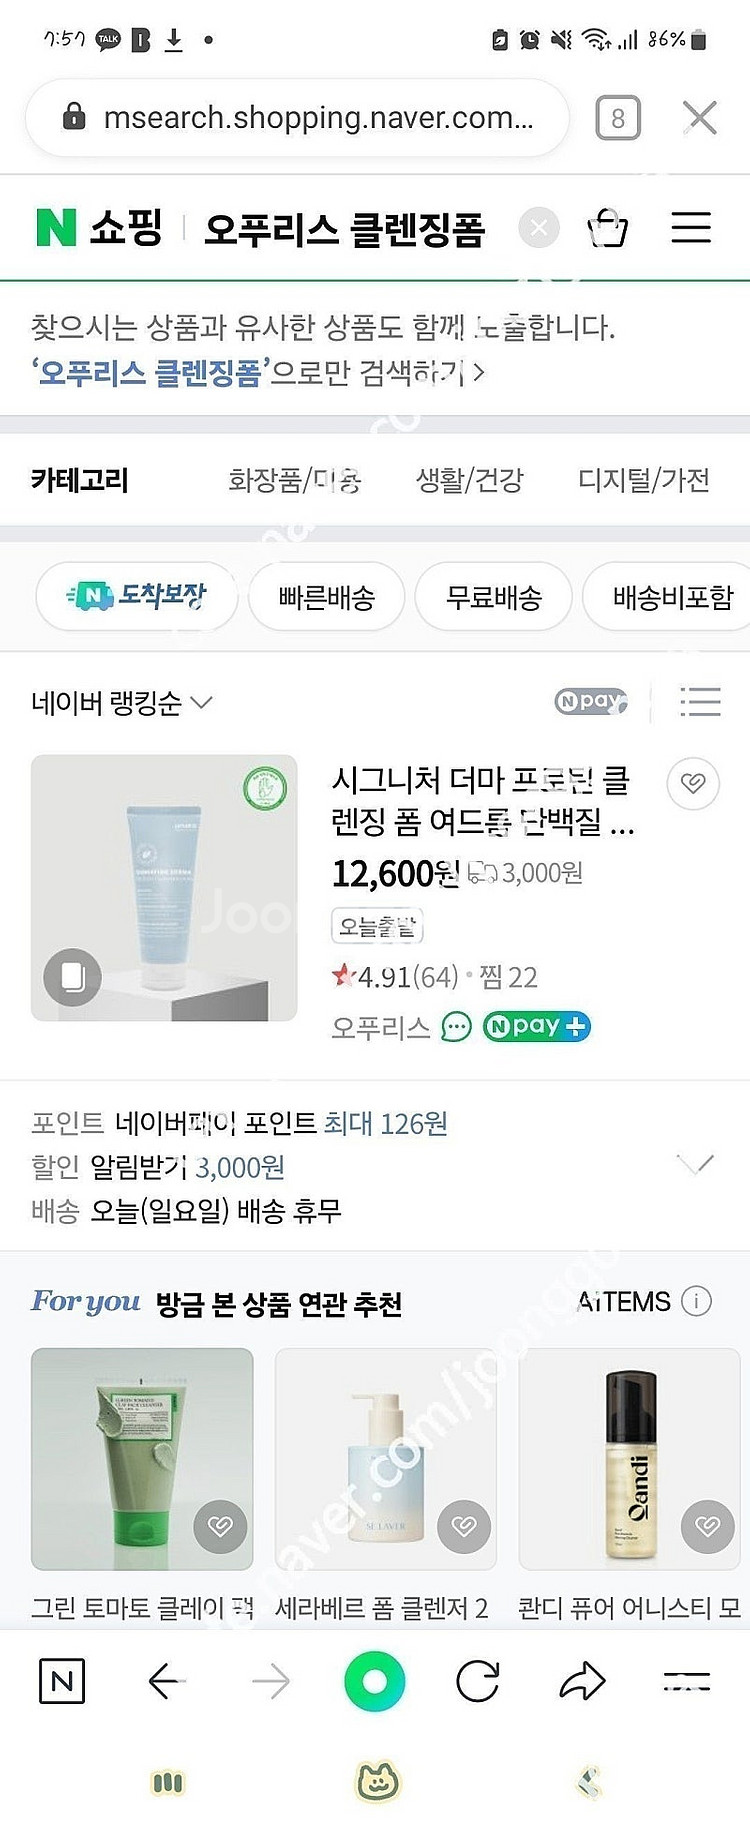Toggle the N pay filter
Screen dimensions: 750x1834
(591, 702)
